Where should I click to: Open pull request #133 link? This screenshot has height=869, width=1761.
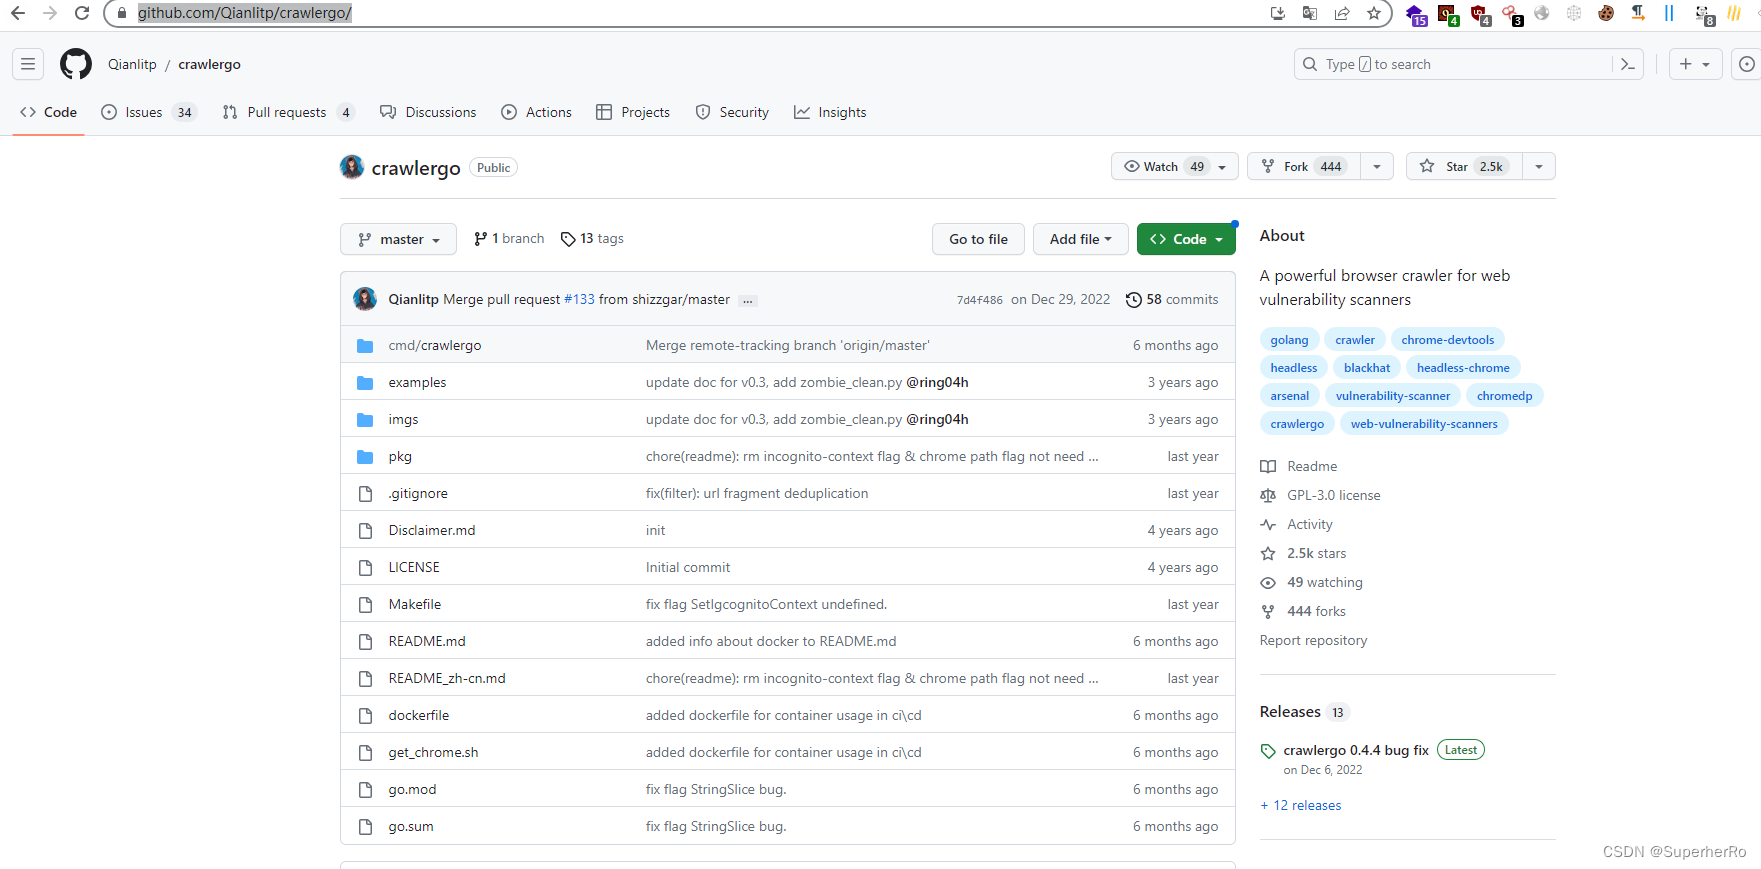point(579,299)
